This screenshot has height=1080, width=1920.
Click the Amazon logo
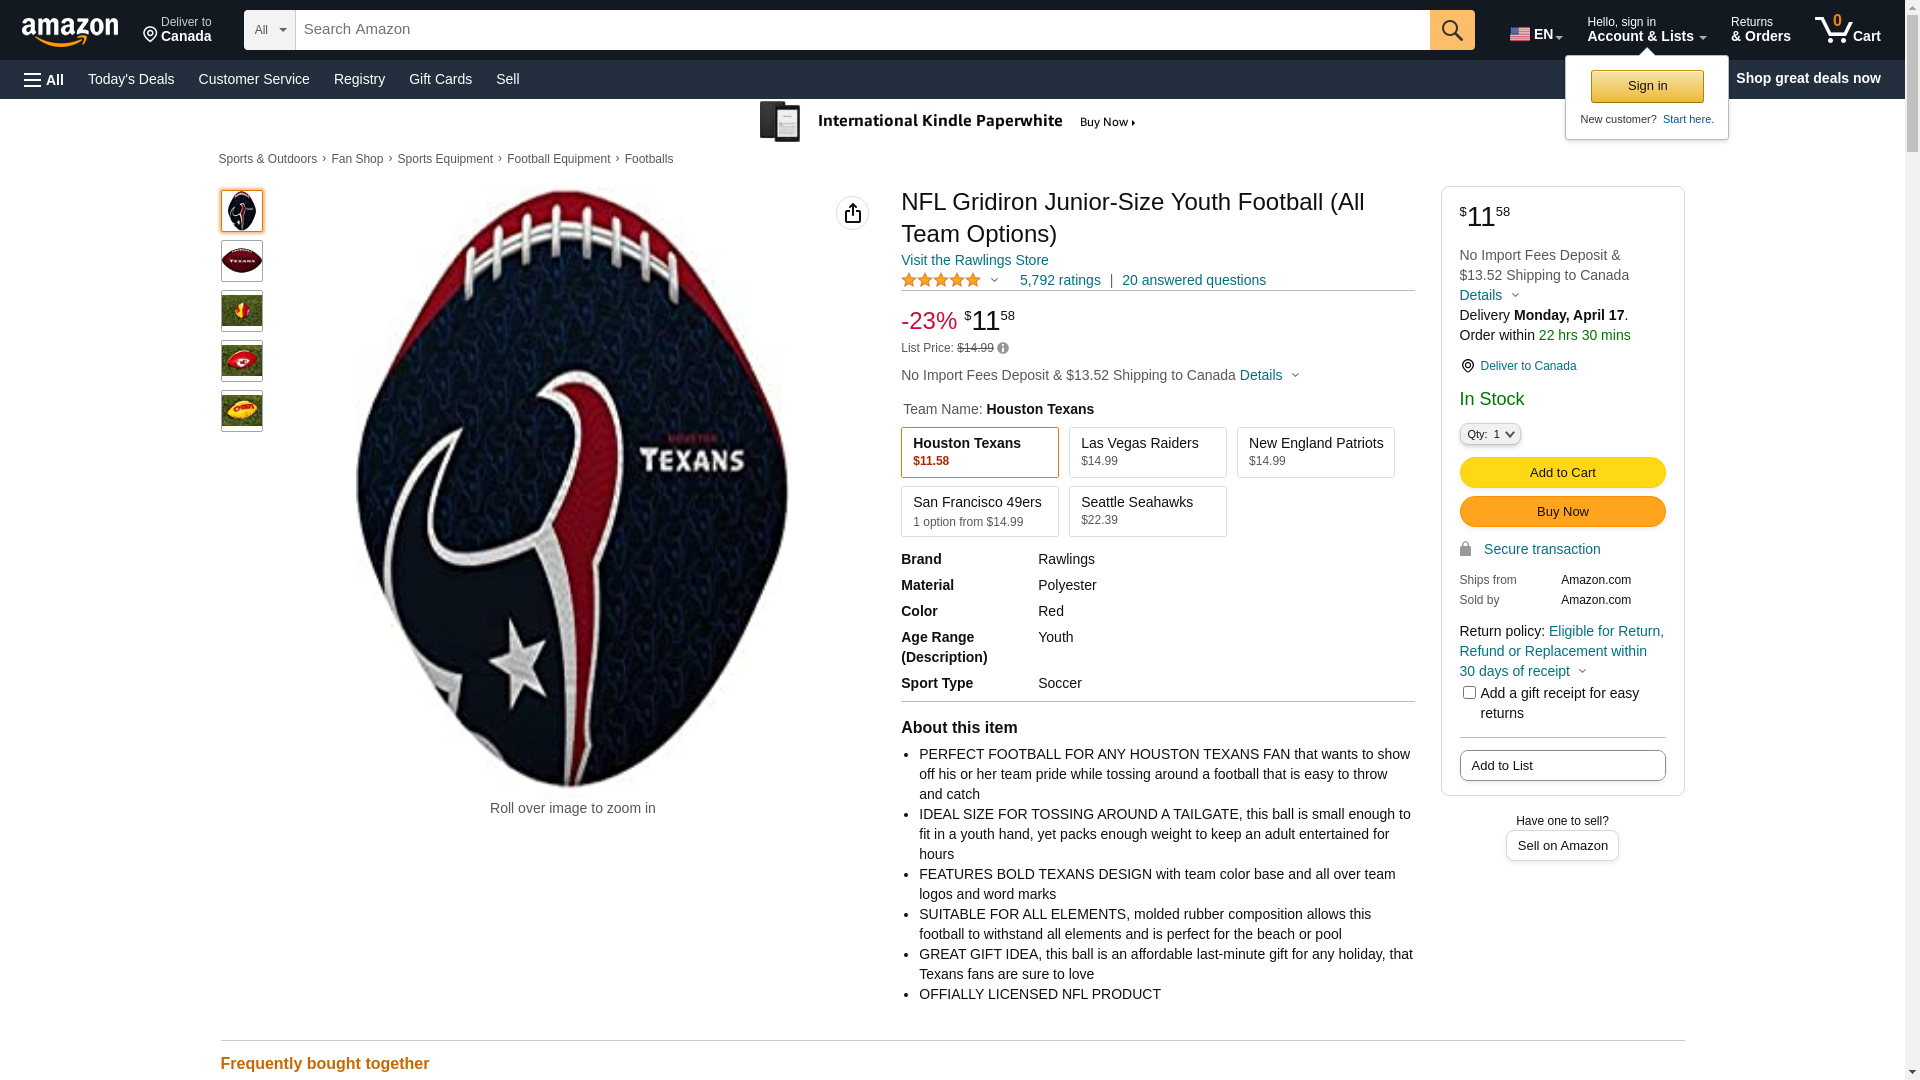click(x=70, y=32)
